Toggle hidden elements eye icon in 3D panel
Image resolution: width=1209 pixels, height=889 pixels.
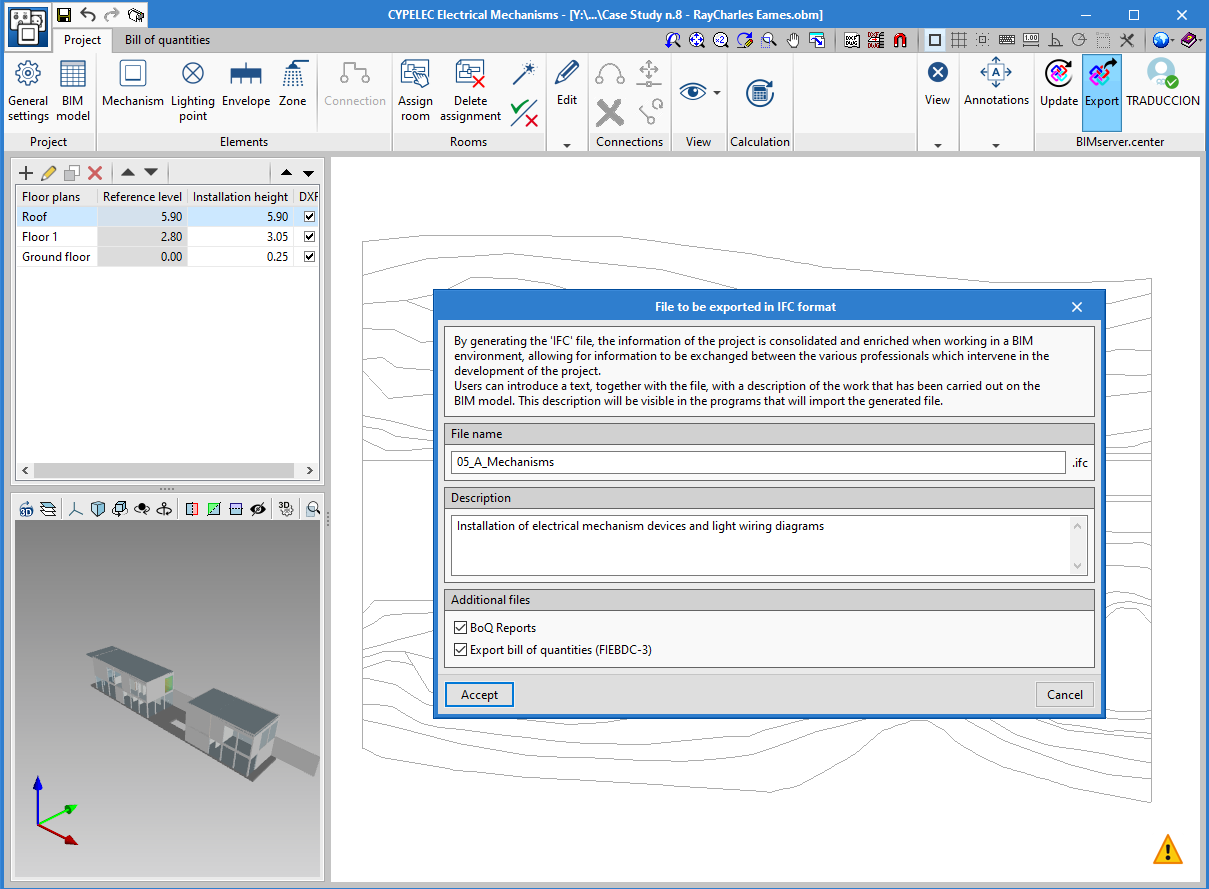[x=258, y=509]
